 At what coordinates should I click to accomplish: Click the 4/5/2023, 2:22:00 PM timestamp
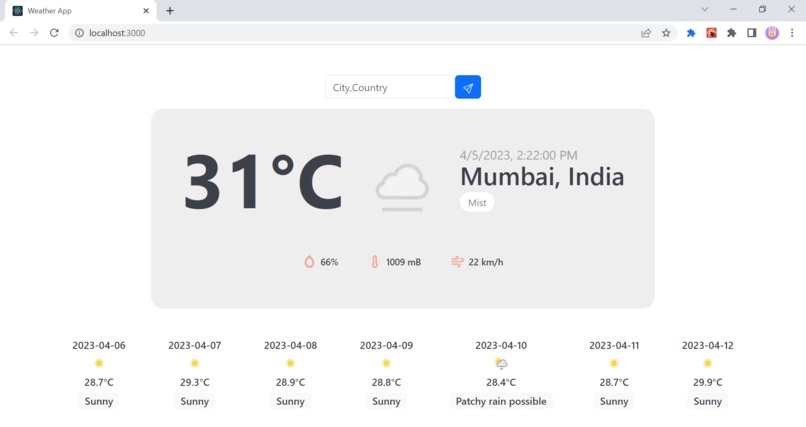(518, 155)
